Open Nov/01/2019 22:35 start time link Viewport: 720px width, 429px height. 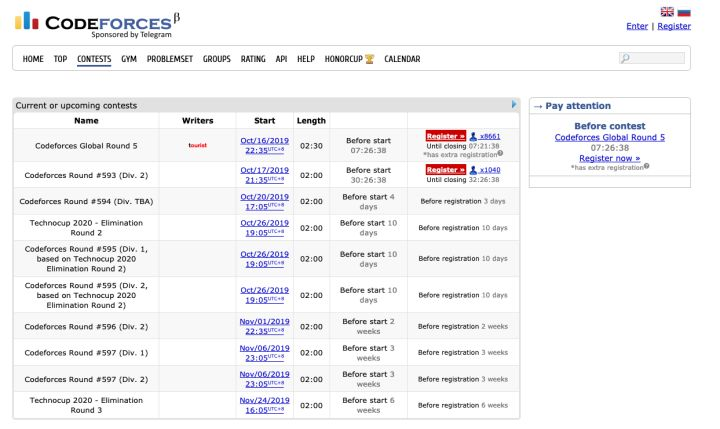point(264,326)
